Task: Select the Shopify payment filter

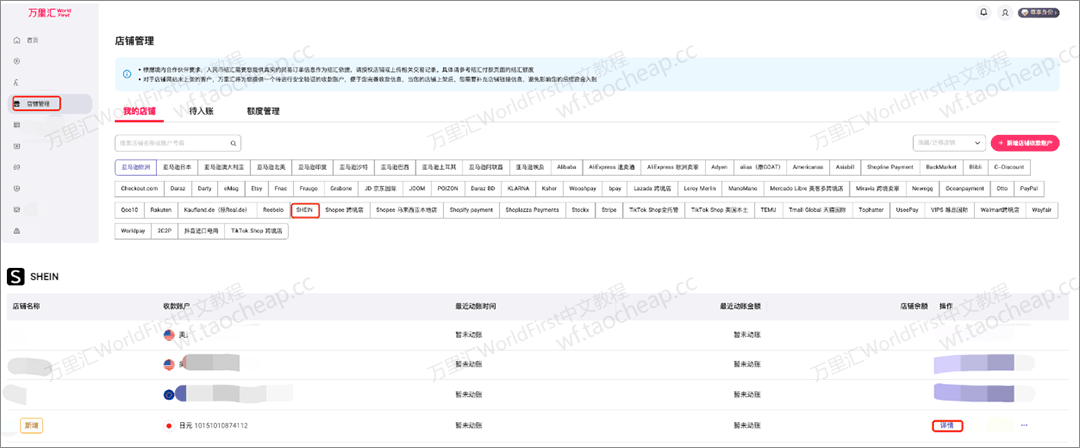Action: [470, 209]
